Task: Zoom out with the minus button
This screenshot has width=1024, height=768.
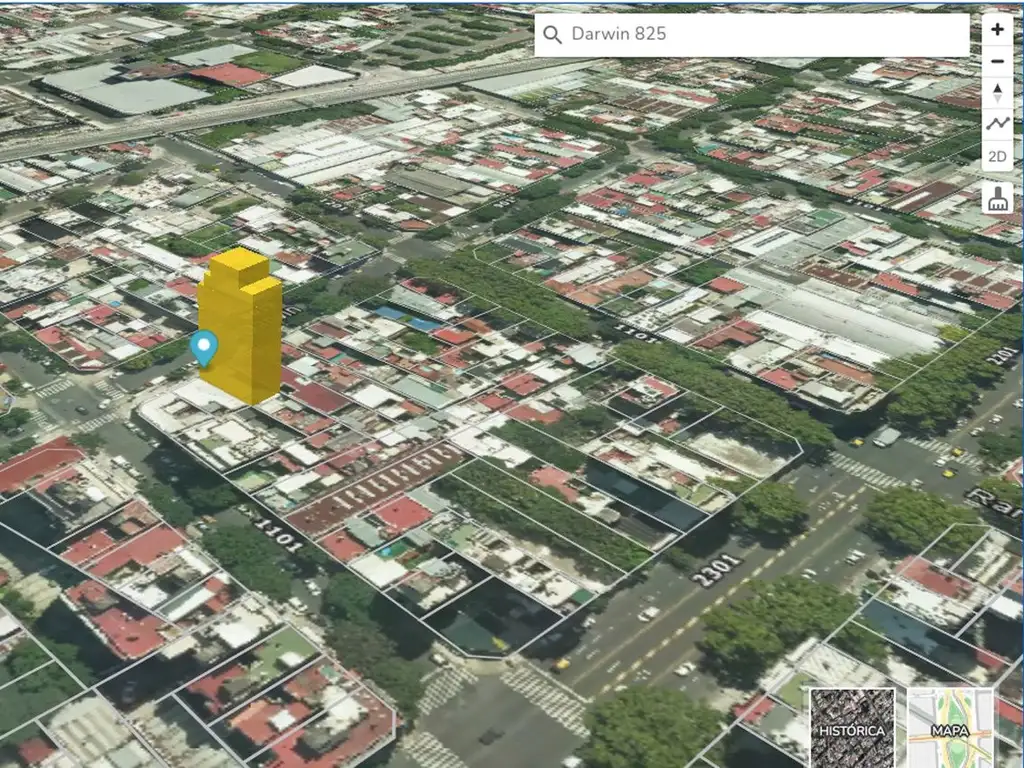Action: pyautogui.click(x=997, y=61)
